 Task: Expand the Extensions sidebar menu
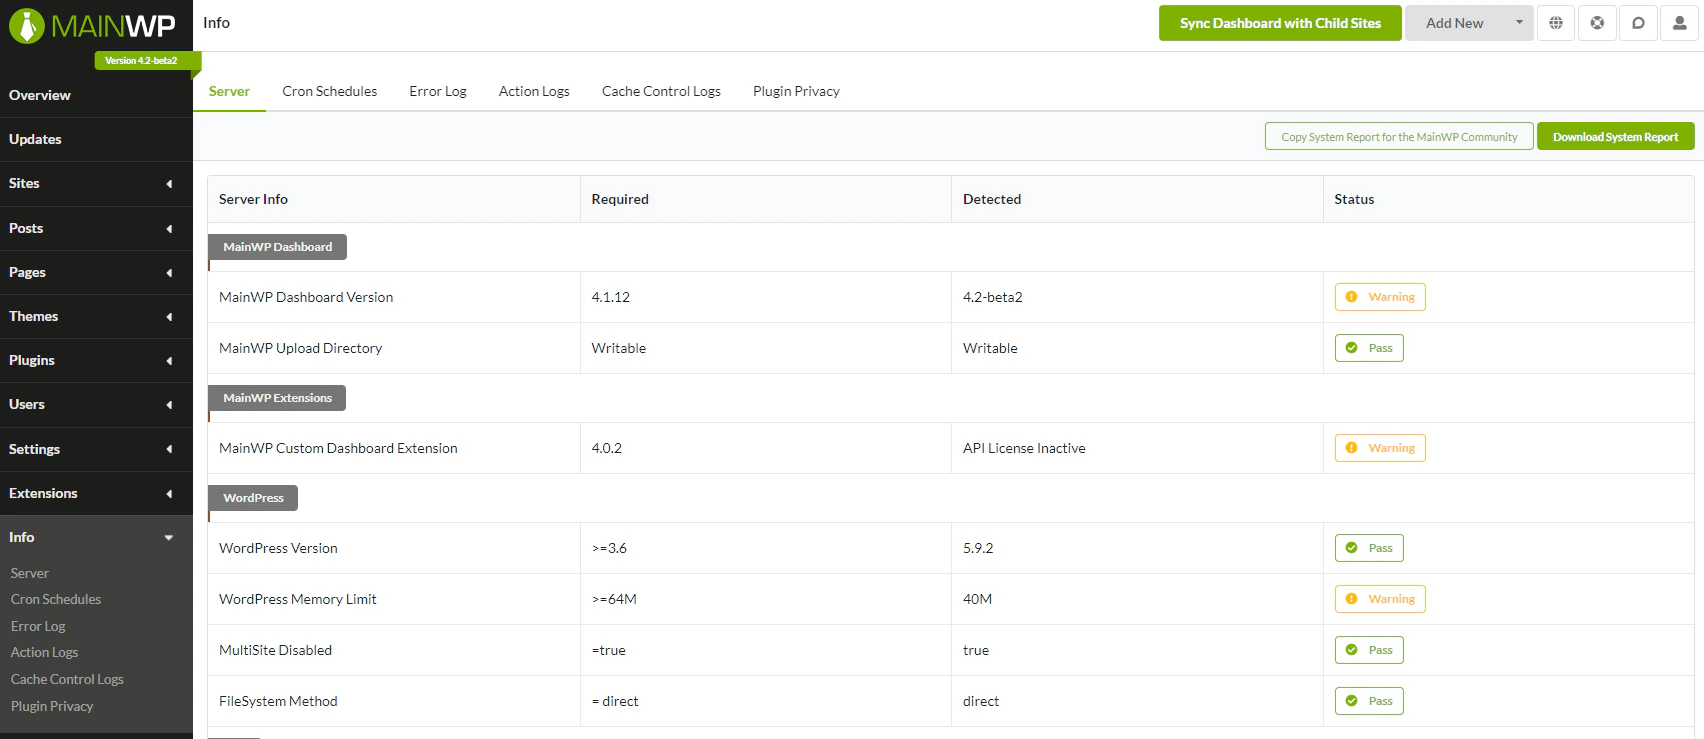tap(96, 493)
